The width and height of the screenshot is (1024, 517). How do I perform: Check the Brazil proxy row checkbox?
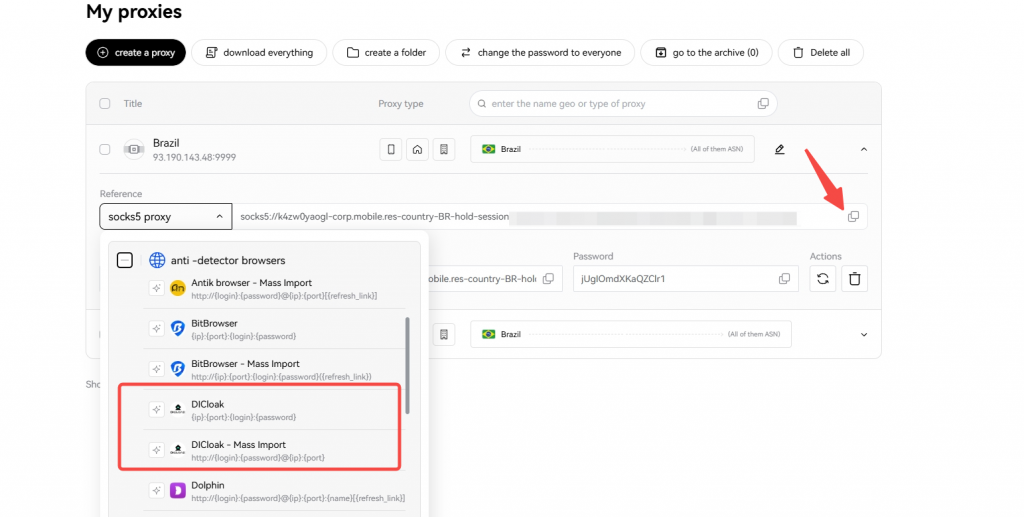(x=105, y=150)
